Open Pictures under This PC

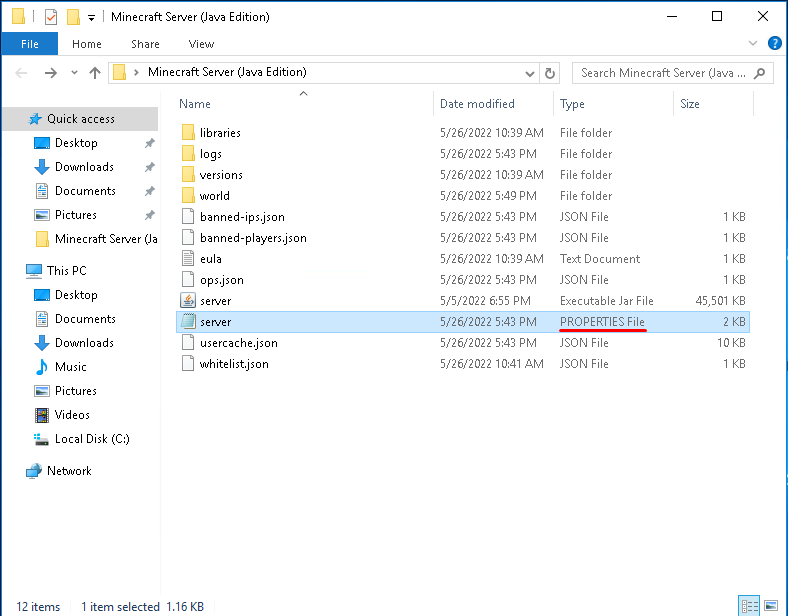point(75,391)
